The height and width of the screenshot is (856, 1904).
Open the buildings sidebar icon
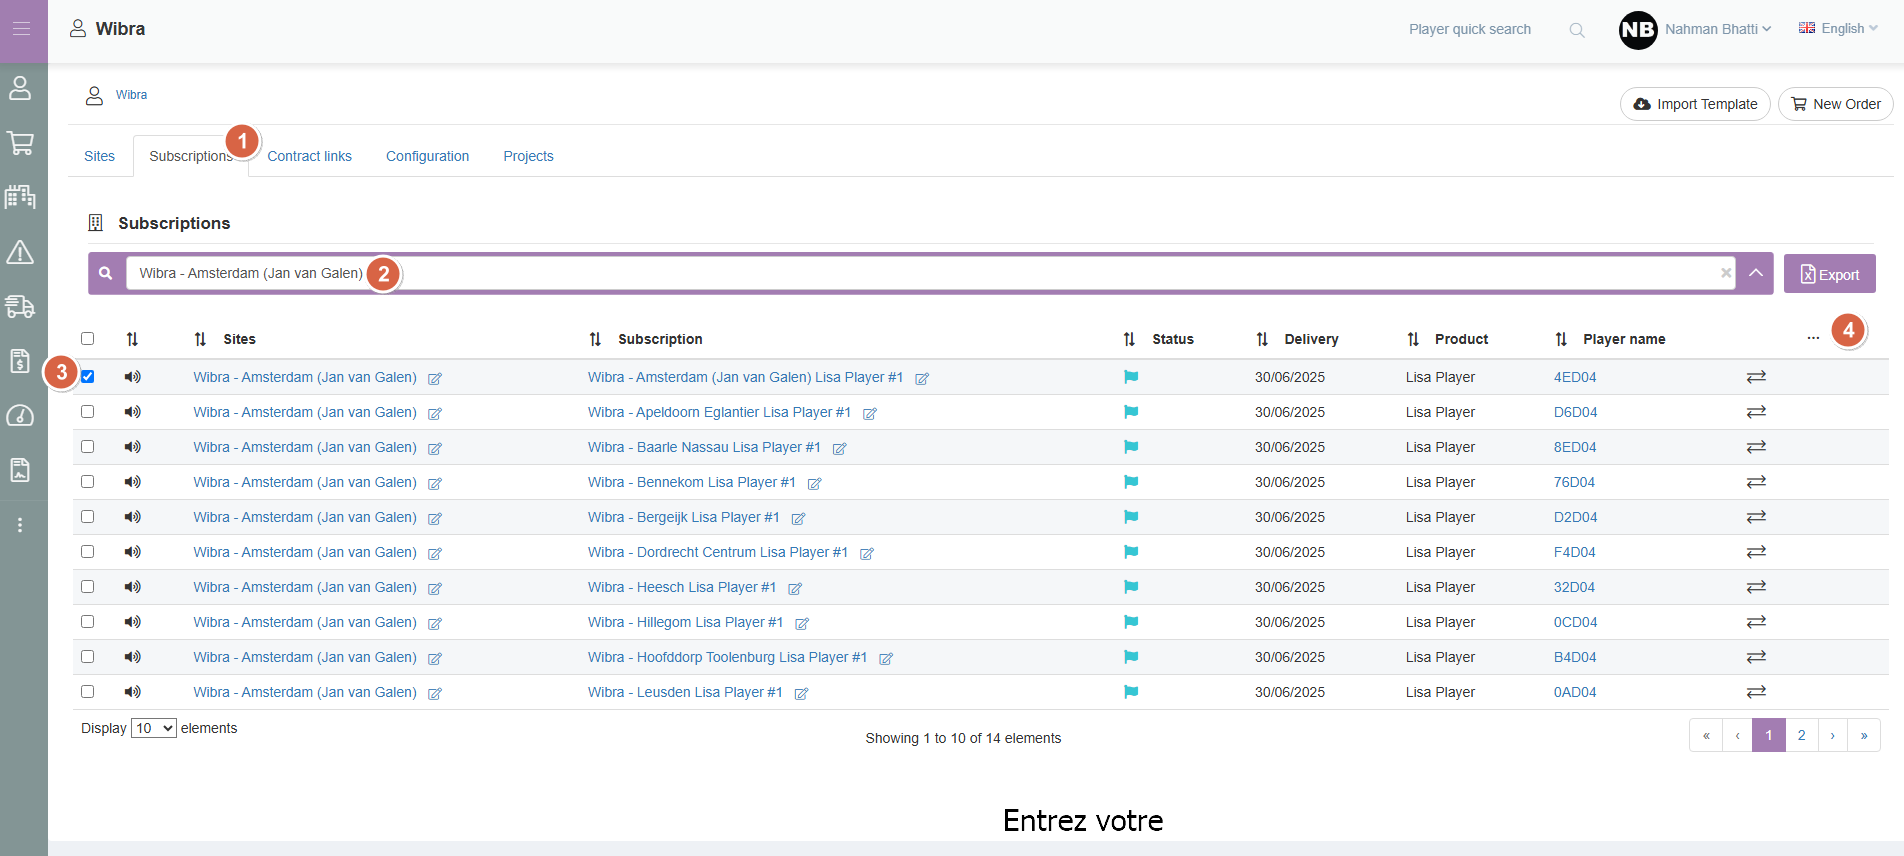[x=20, y=197]
